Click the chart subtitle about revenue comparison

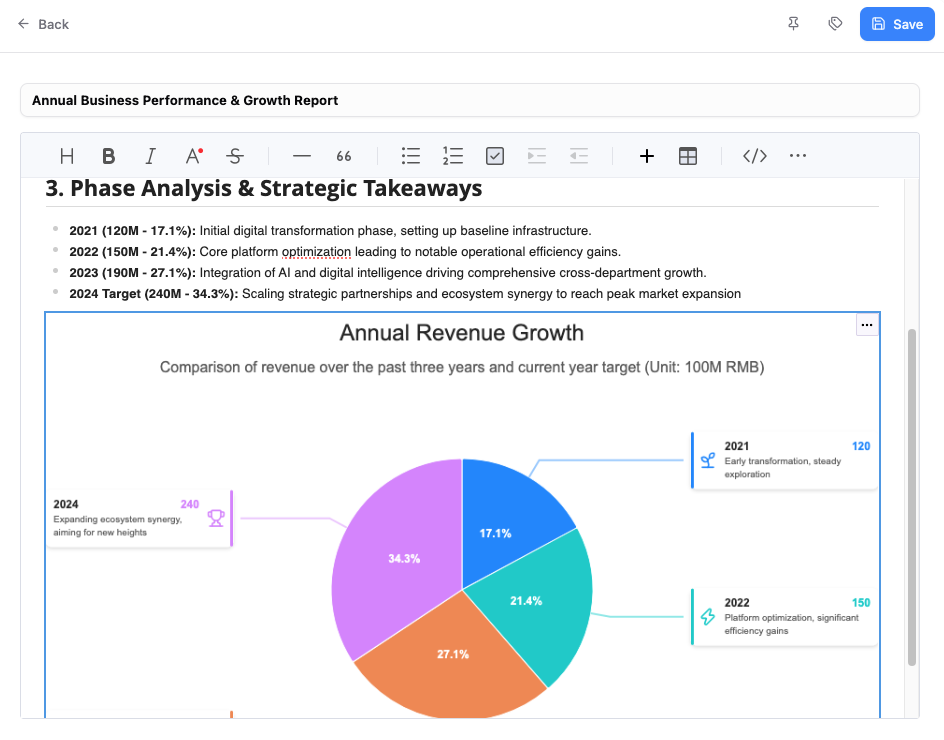pyautogui.click(x=462, y=367)
